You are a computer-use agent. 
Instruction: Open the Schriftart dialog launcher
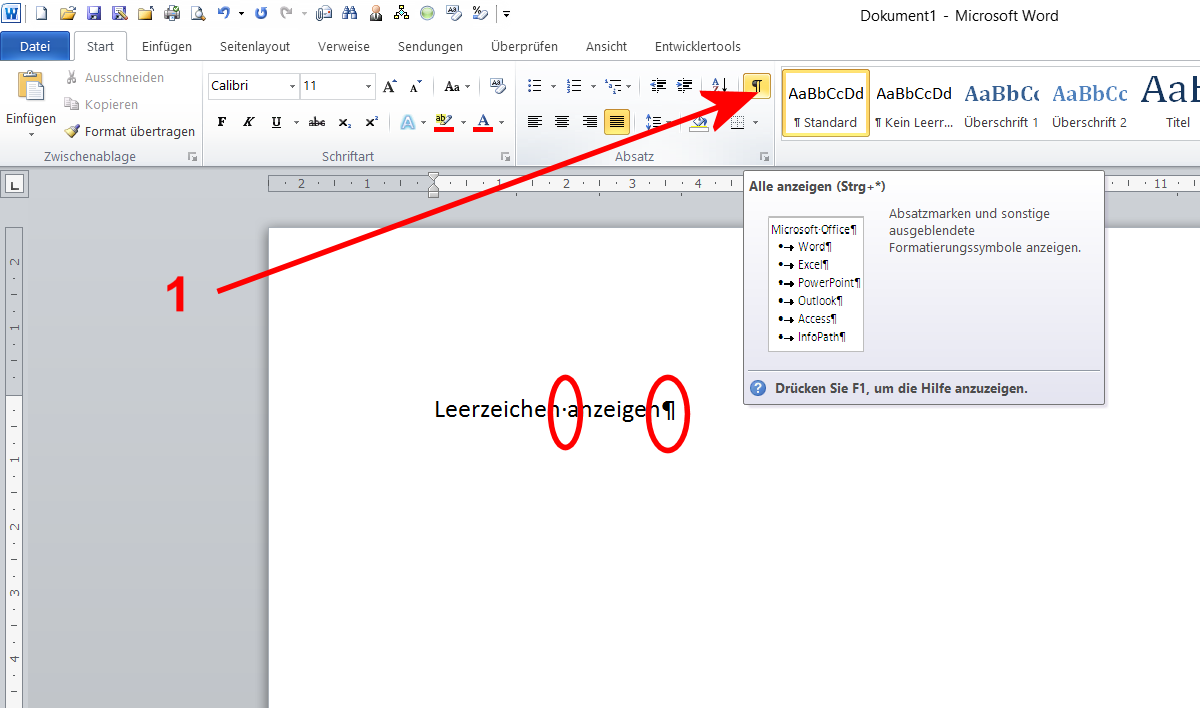[x=505, y=157]
